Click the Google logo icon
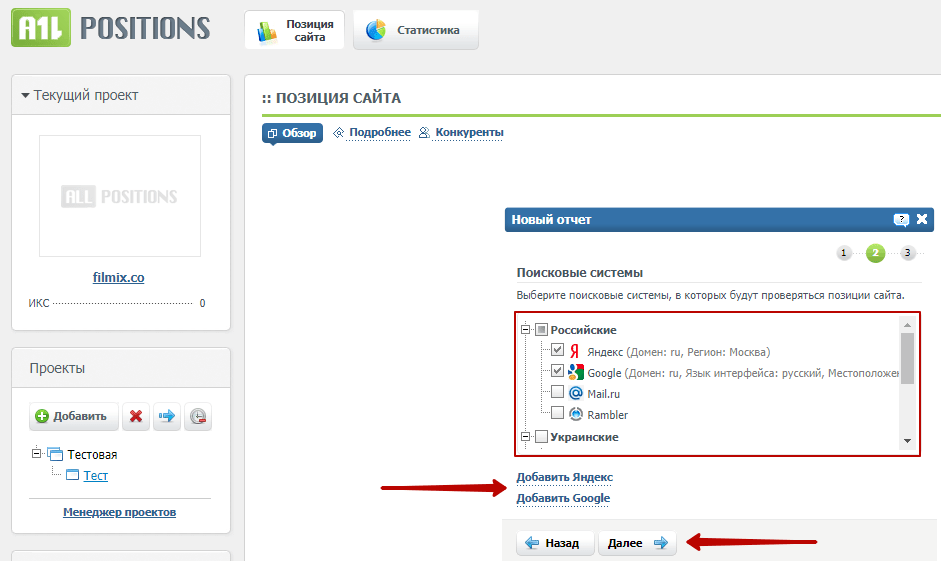Image resolution: width=941 pixels, height=561 pixels. pyautogui.click(x=576, y=372)
